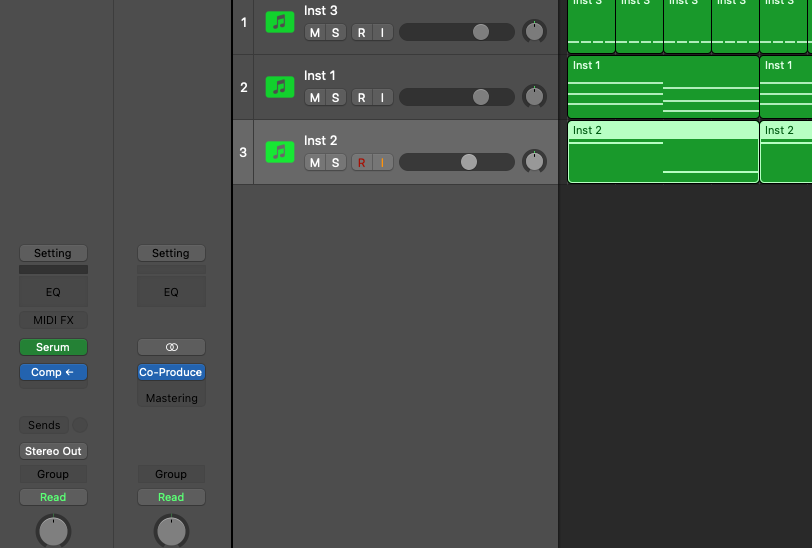Mute the Inst 3 track
The height and width of the screenshot is (548, 812).
click(x=315, y=33)
